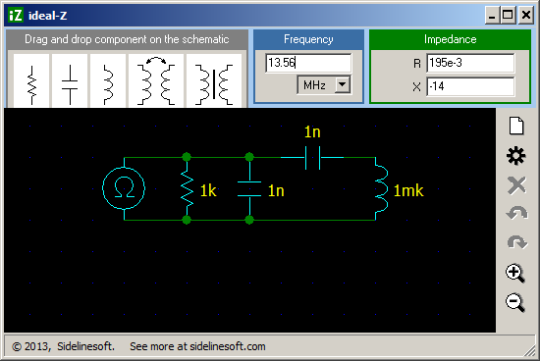Select the 1mk inductor in the schematic
Viewport: 540px width, 361px height.
[x=381, y=189]
